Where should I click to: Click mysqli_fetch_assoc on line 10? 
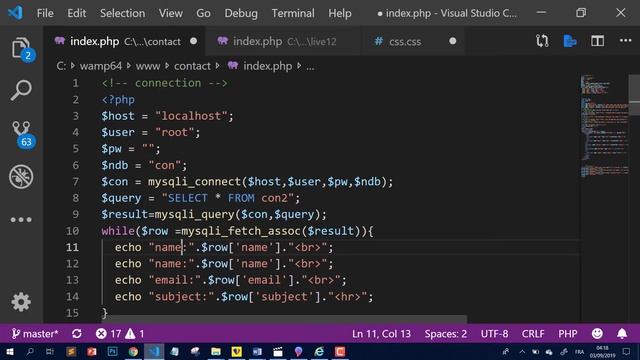coord(241,231)
